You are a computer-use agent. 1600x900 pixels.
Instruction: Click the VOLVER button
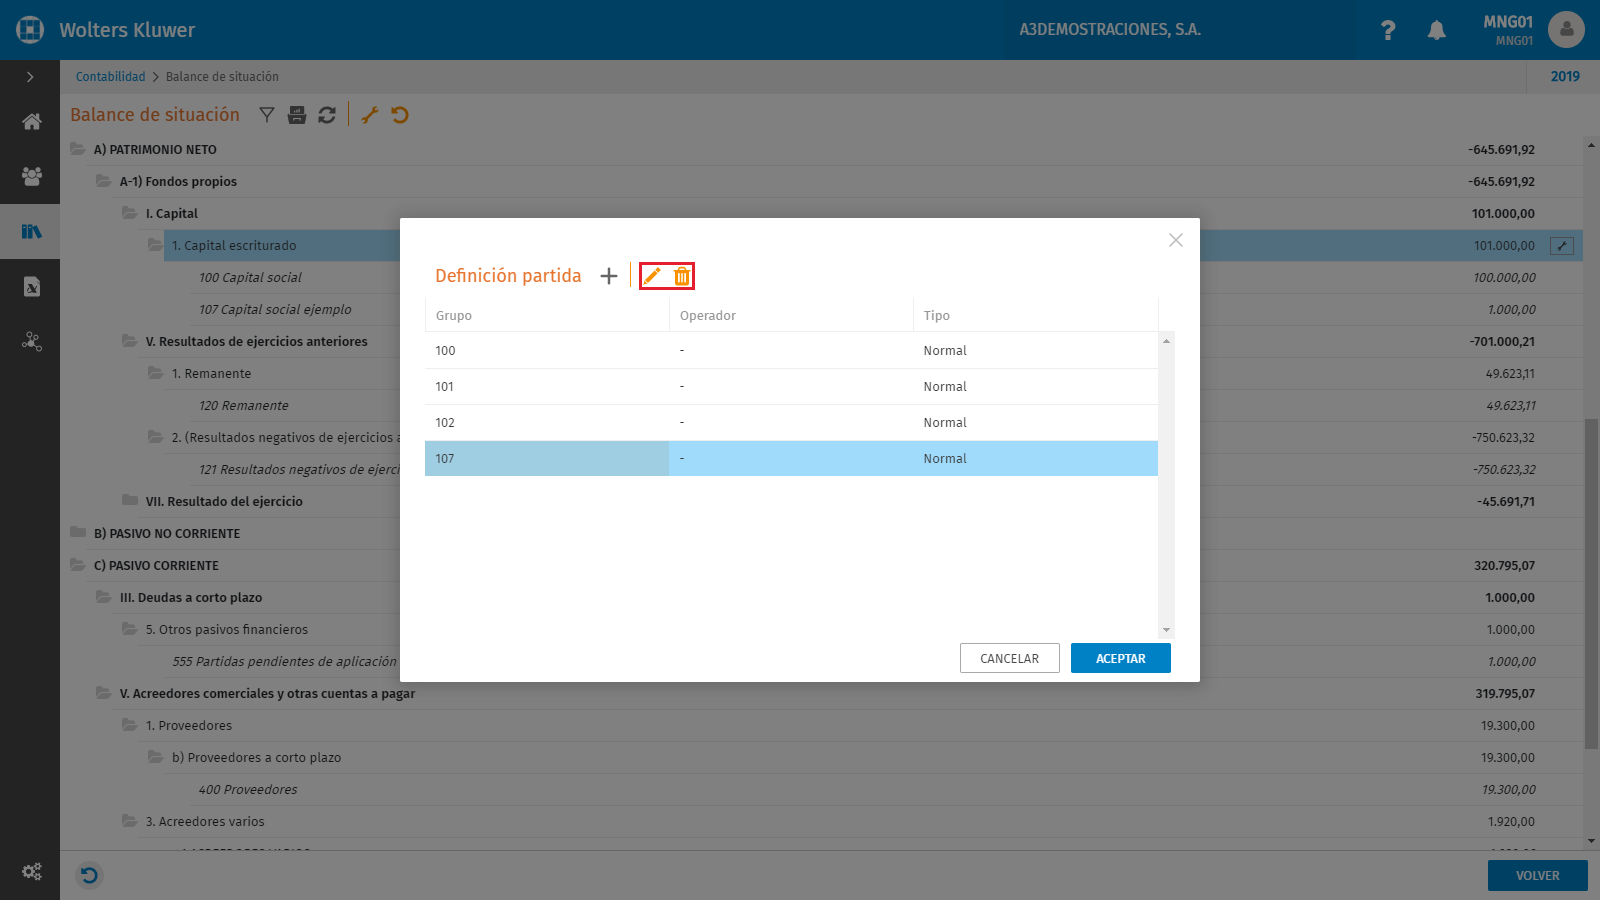[1537, 876]
